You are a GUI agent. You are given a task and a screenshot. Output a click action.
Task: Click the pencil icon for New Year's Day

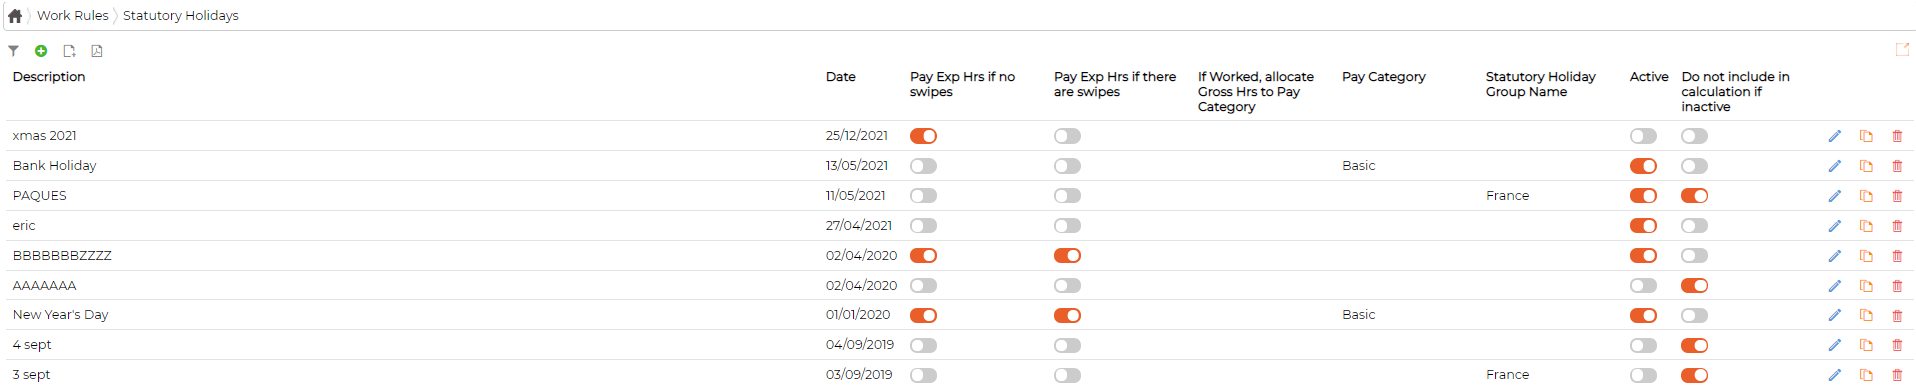coord(1834,315)
